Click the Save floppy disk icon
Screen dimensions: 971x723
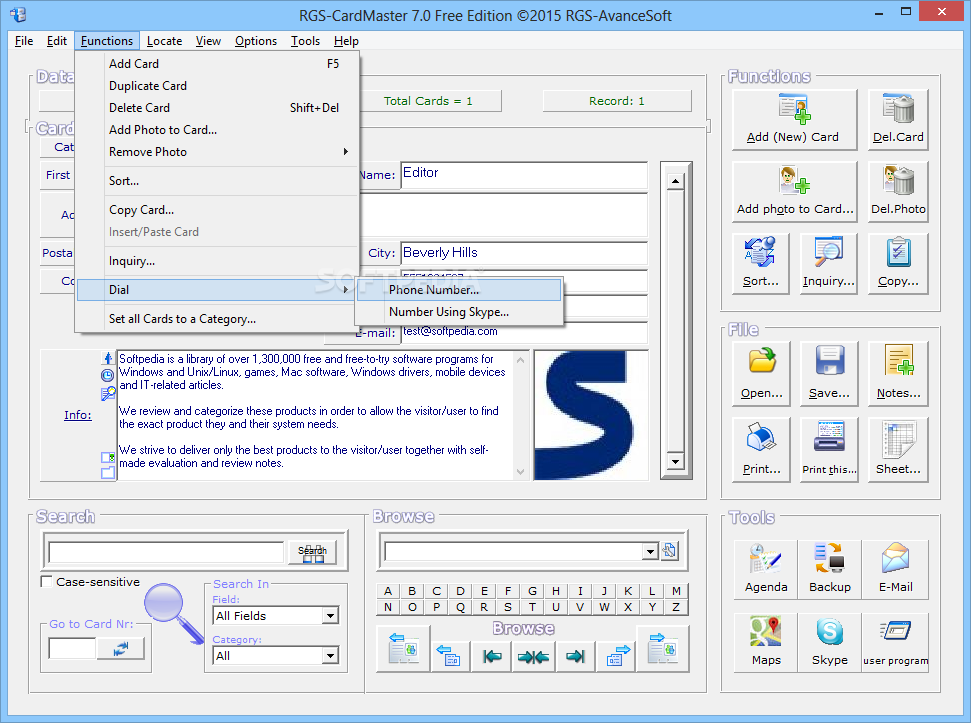click(829, 373)
